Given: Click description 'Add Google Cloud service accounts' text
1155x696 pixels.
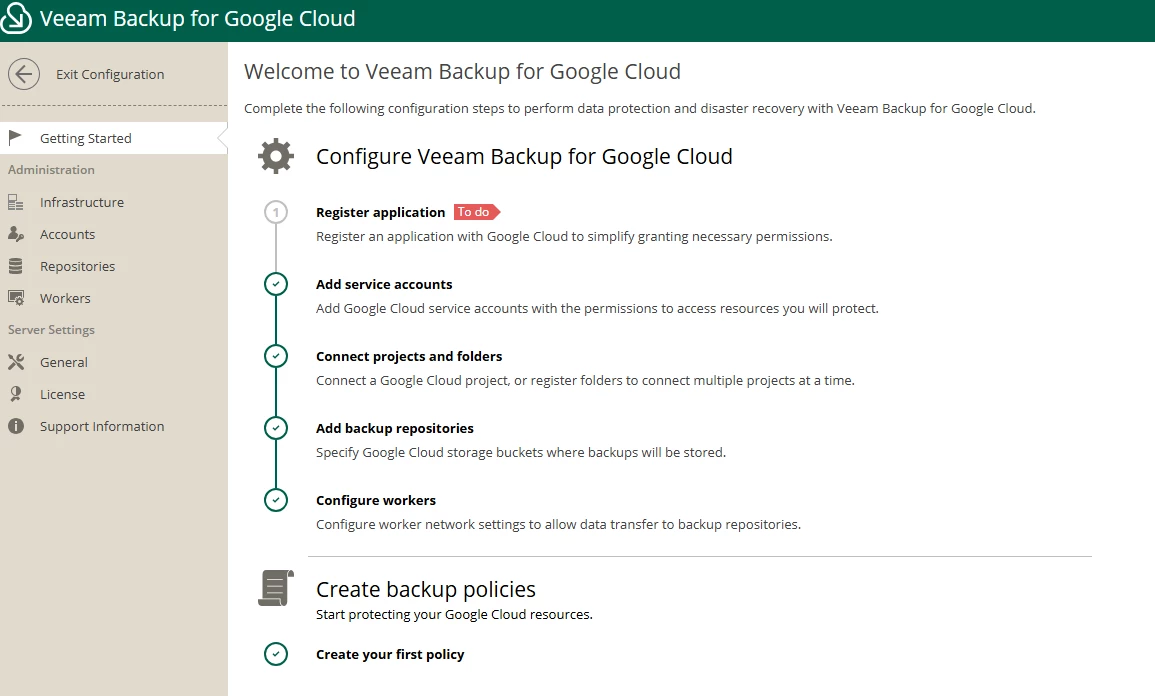Looking at the screenshot, I should 597,309.
